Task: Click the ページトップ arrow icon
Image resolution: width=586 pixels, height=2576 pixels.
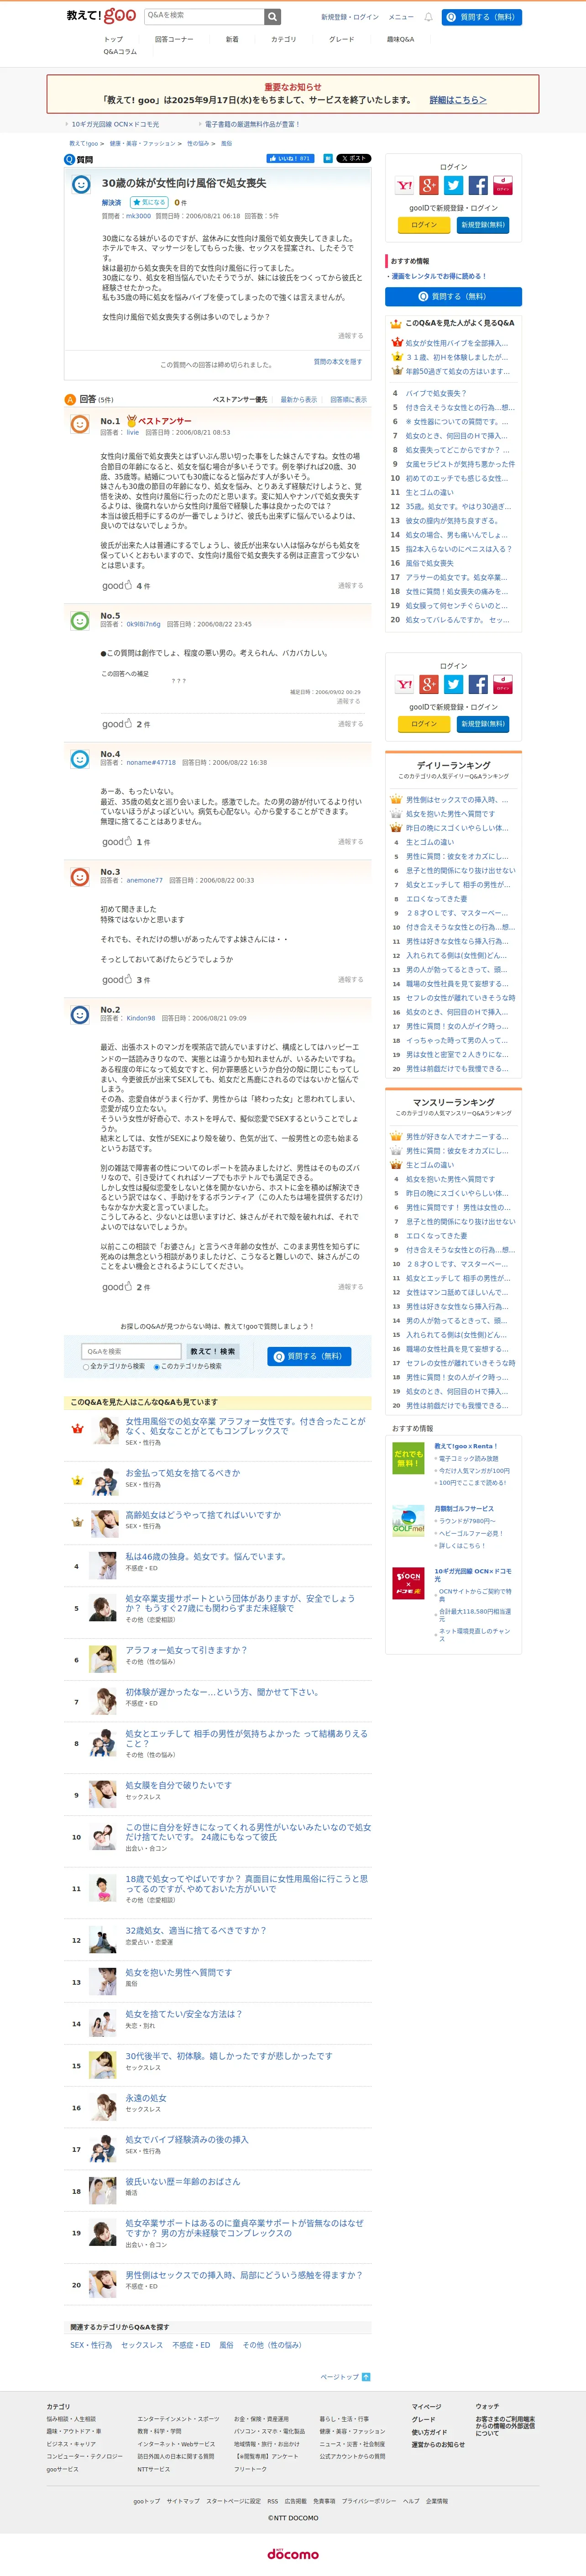Action: 366,2377
